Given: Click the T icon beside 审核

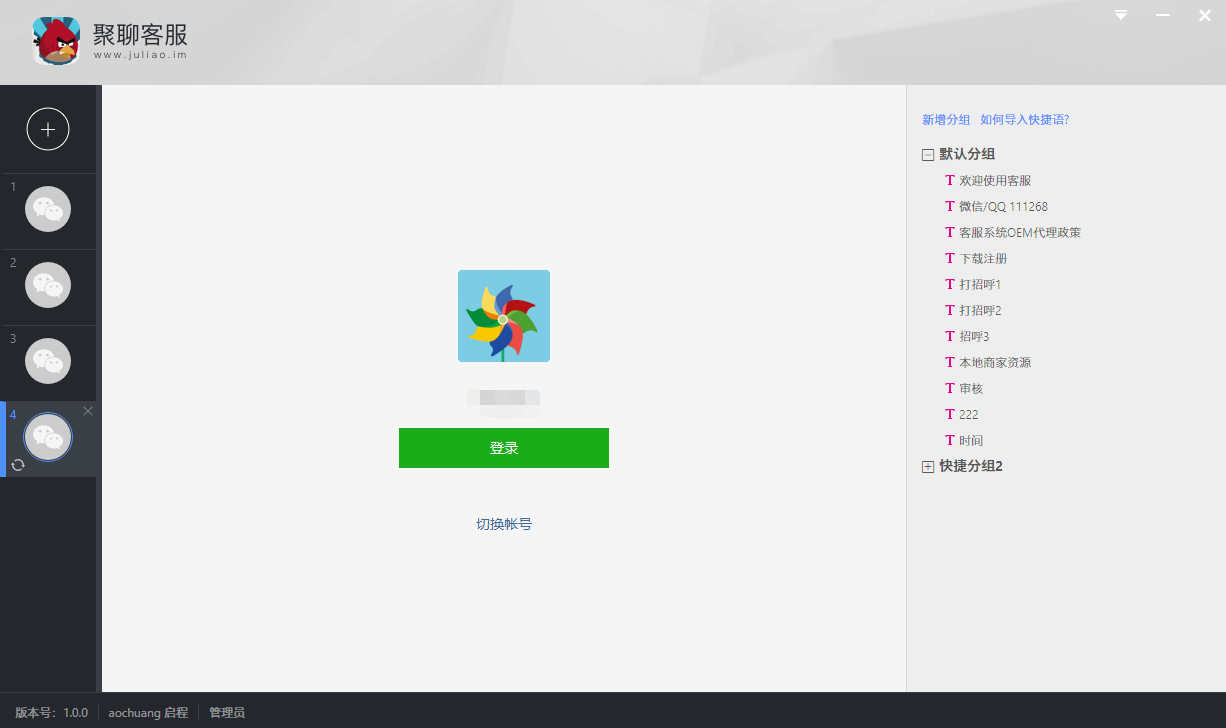Looking at the screenshot, I should pyautogui.click(x=950, y=389).
